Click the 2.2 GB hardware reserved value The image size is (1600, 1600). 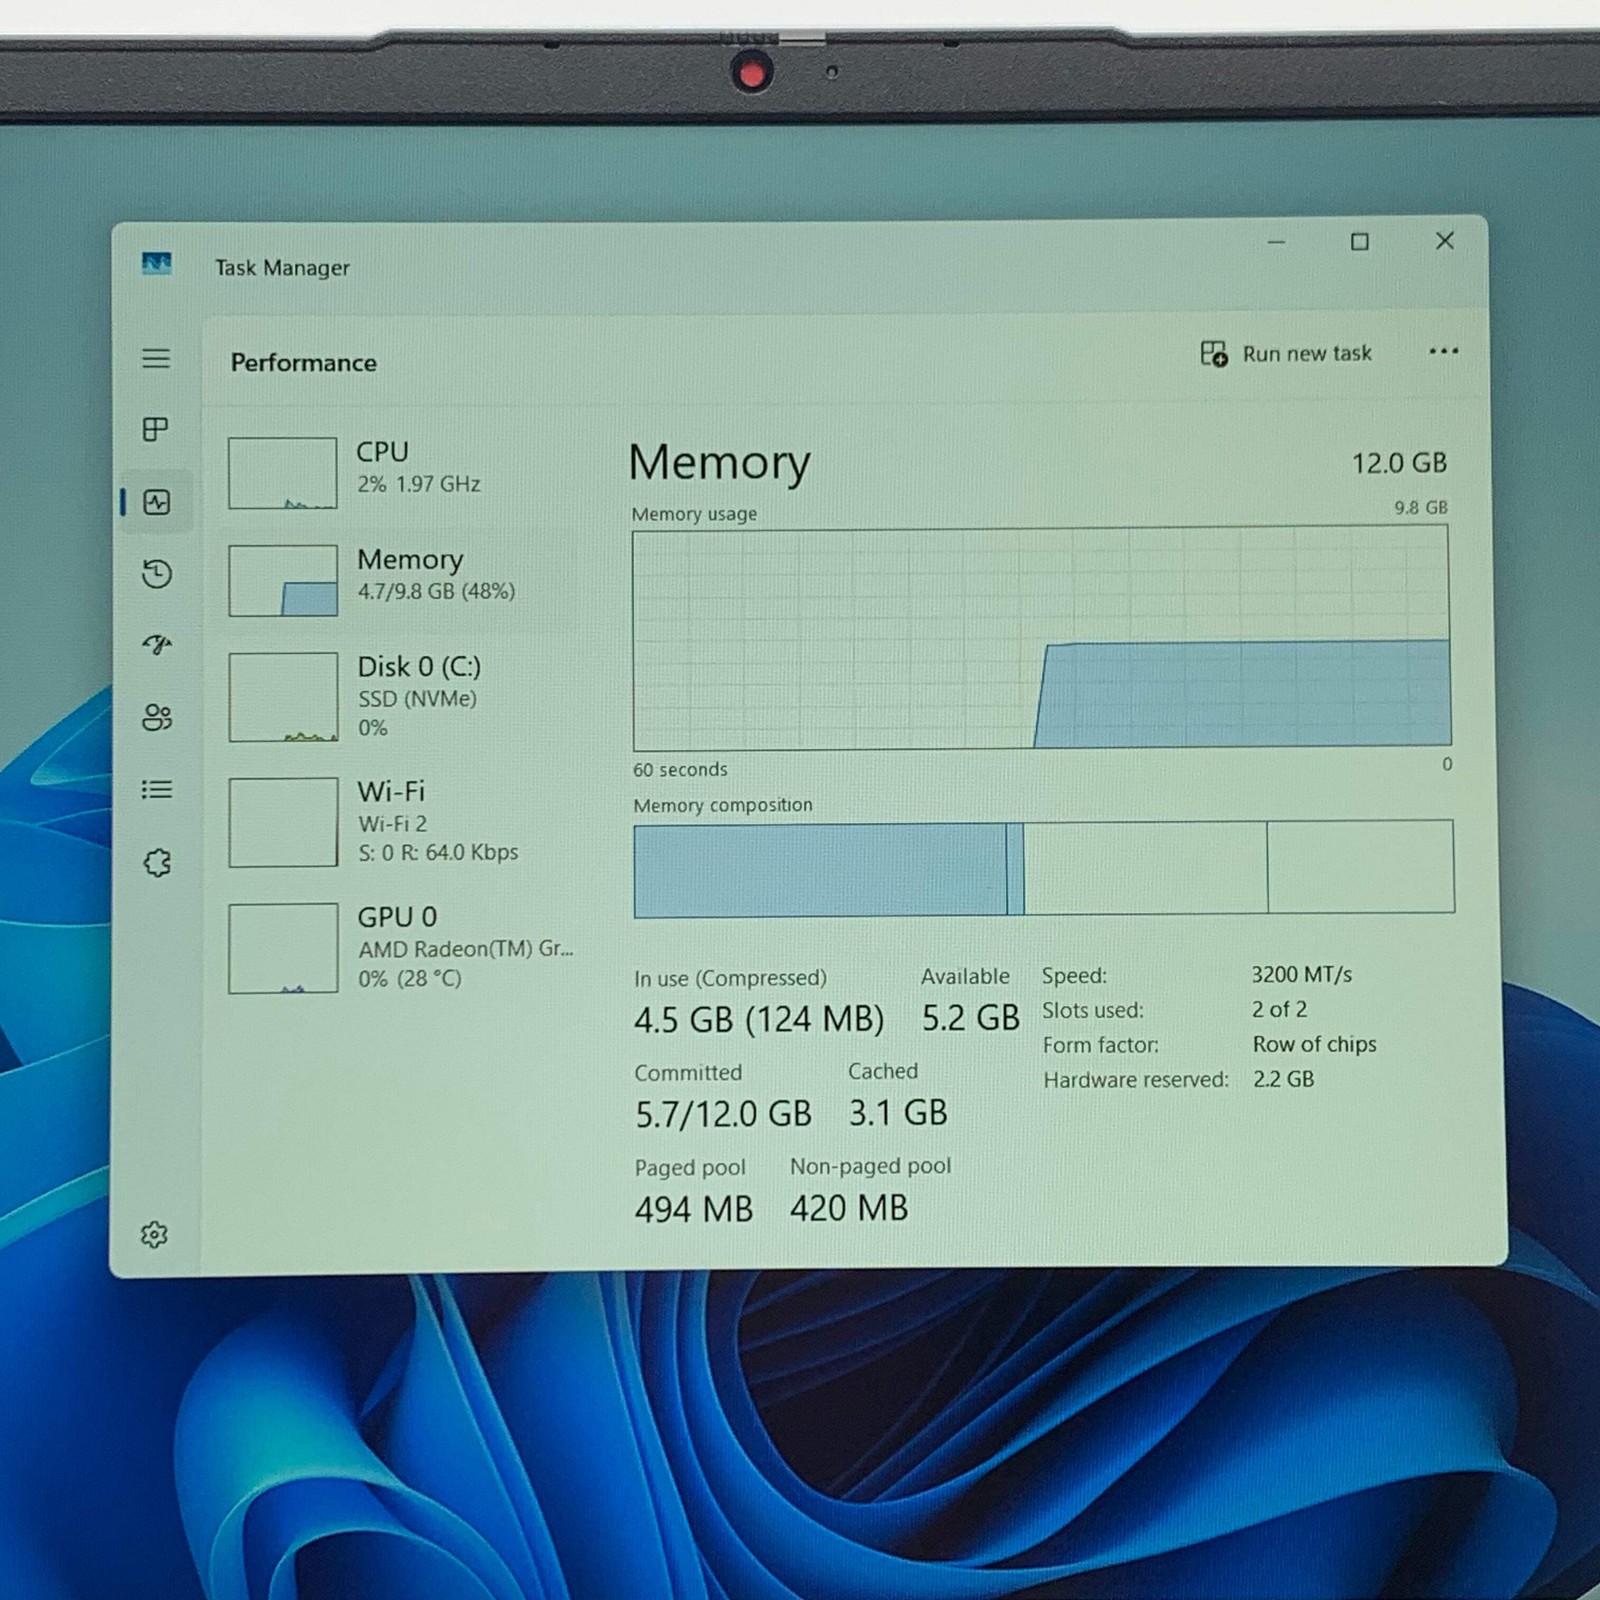pos(1283,1079)
